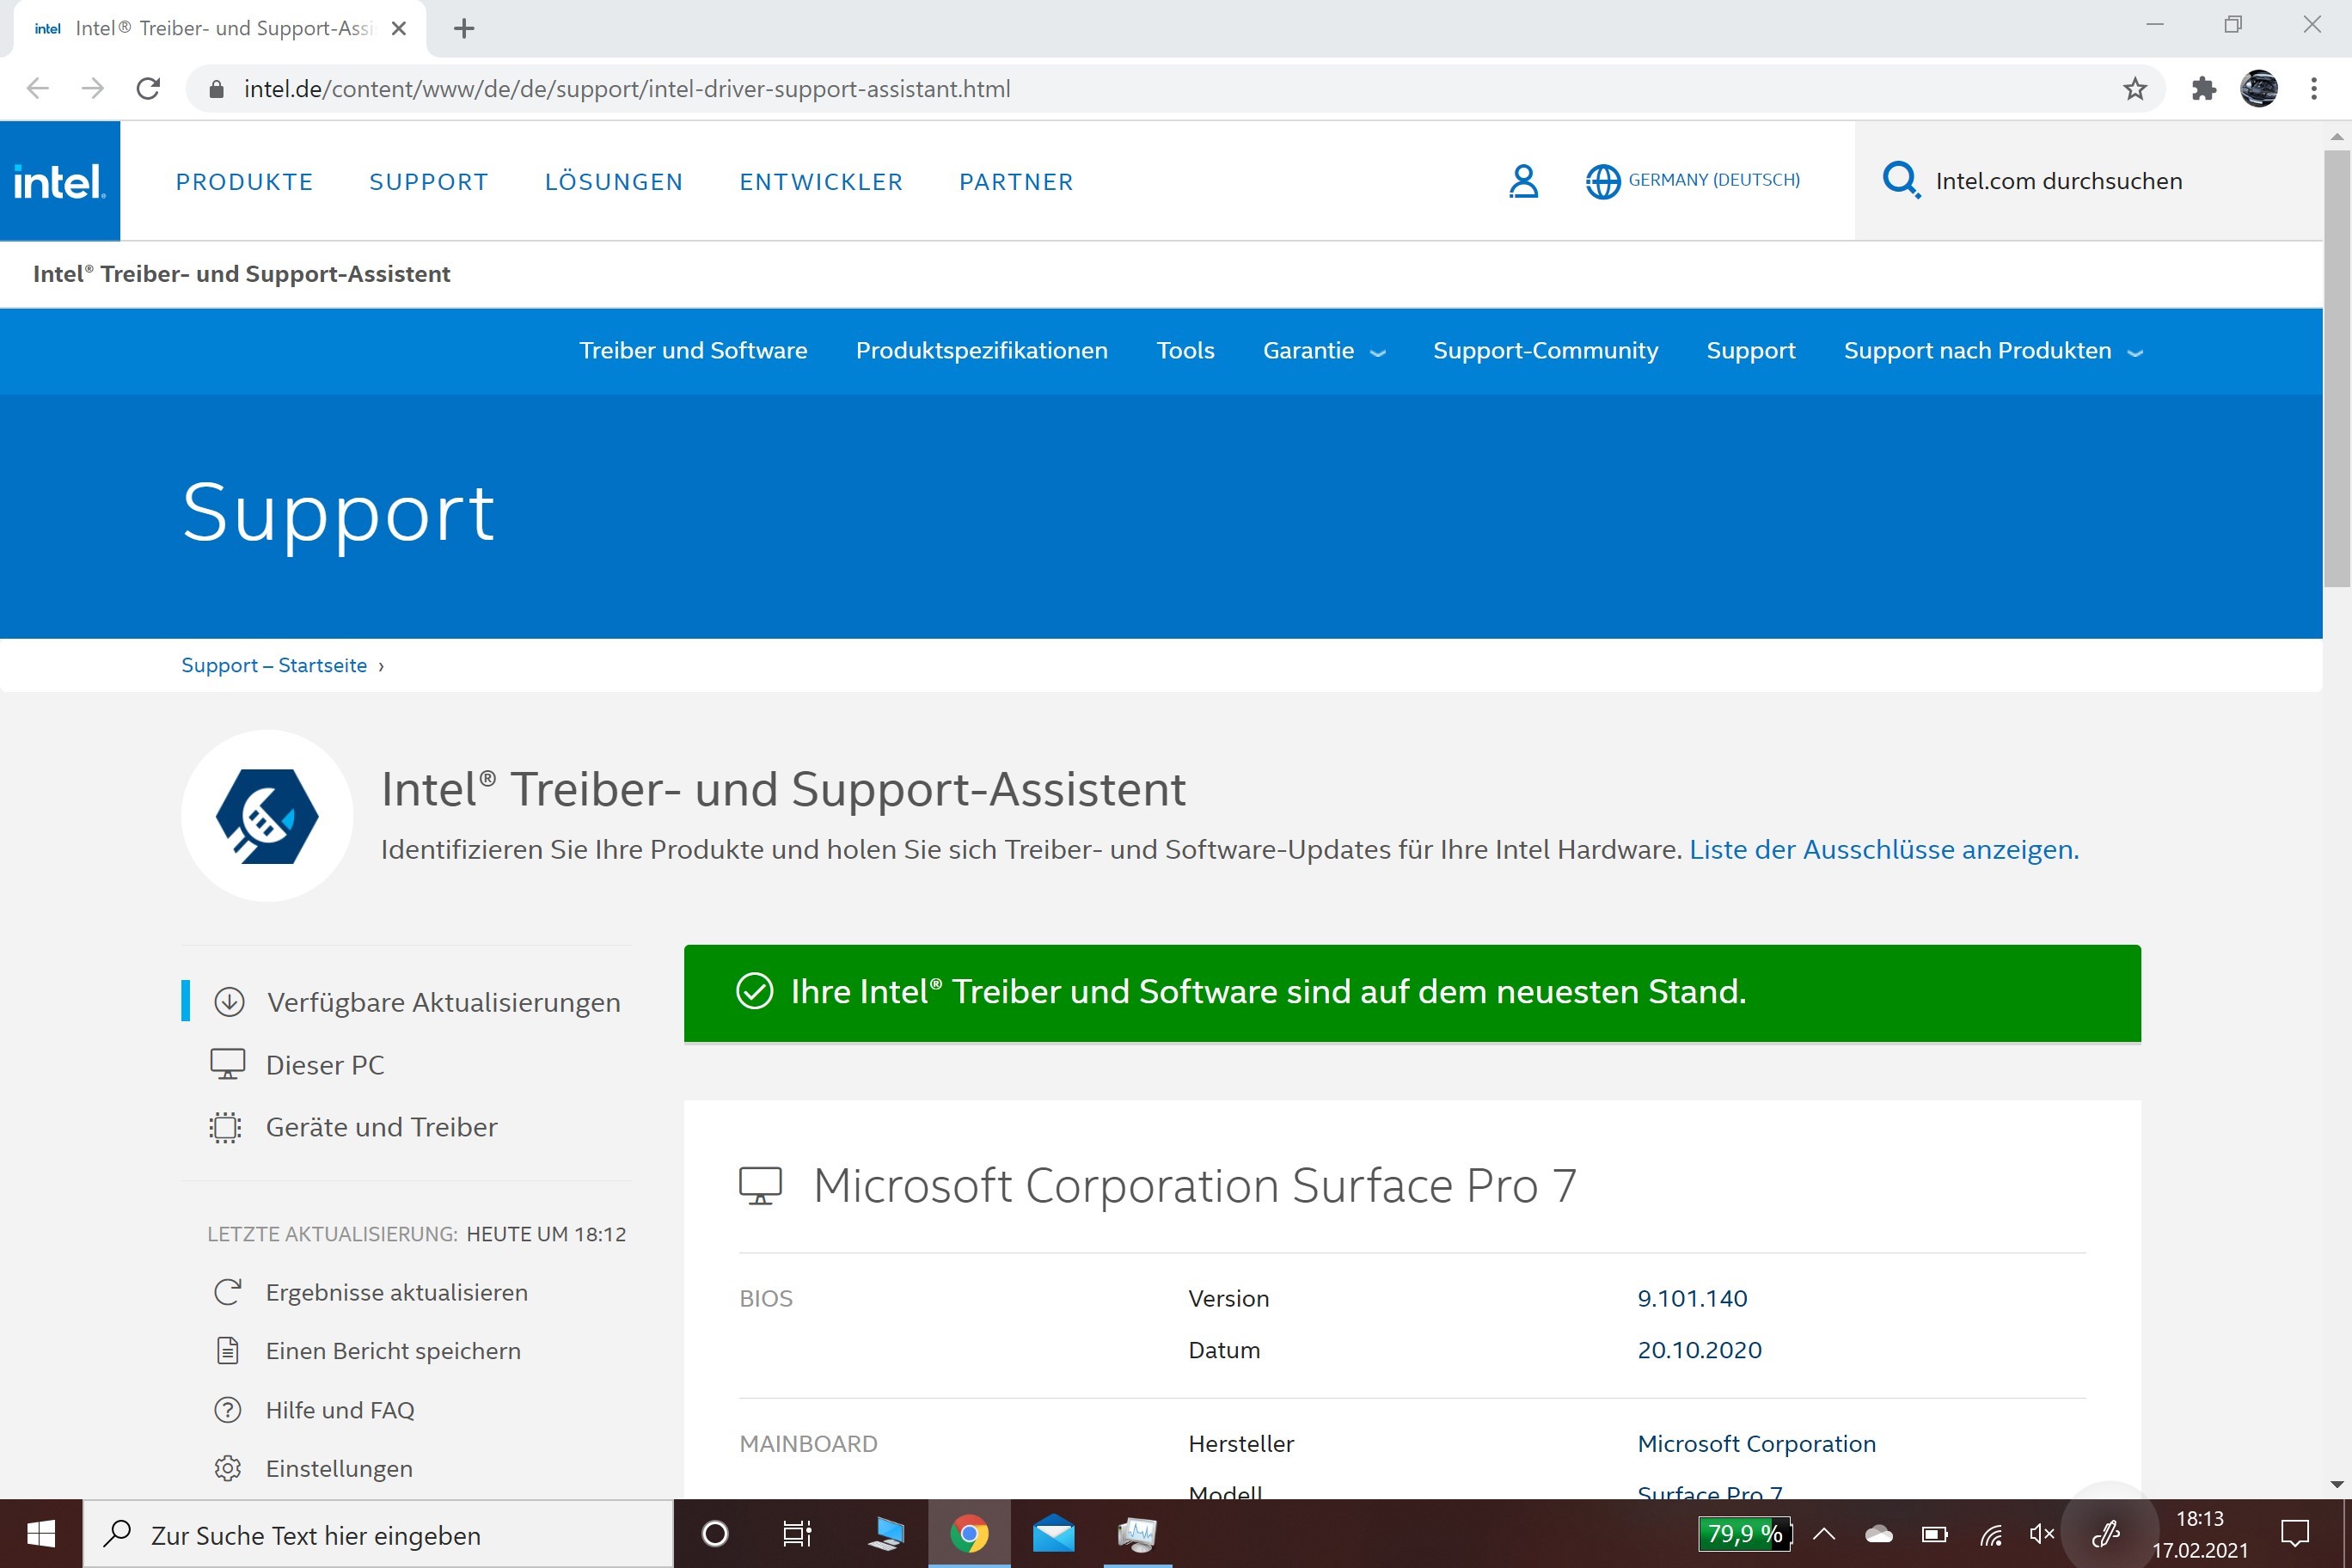Expand the Garantie dropdown
Image resolution: width=2352 pixels, height=1568 pixels.
pos(1323,351)
